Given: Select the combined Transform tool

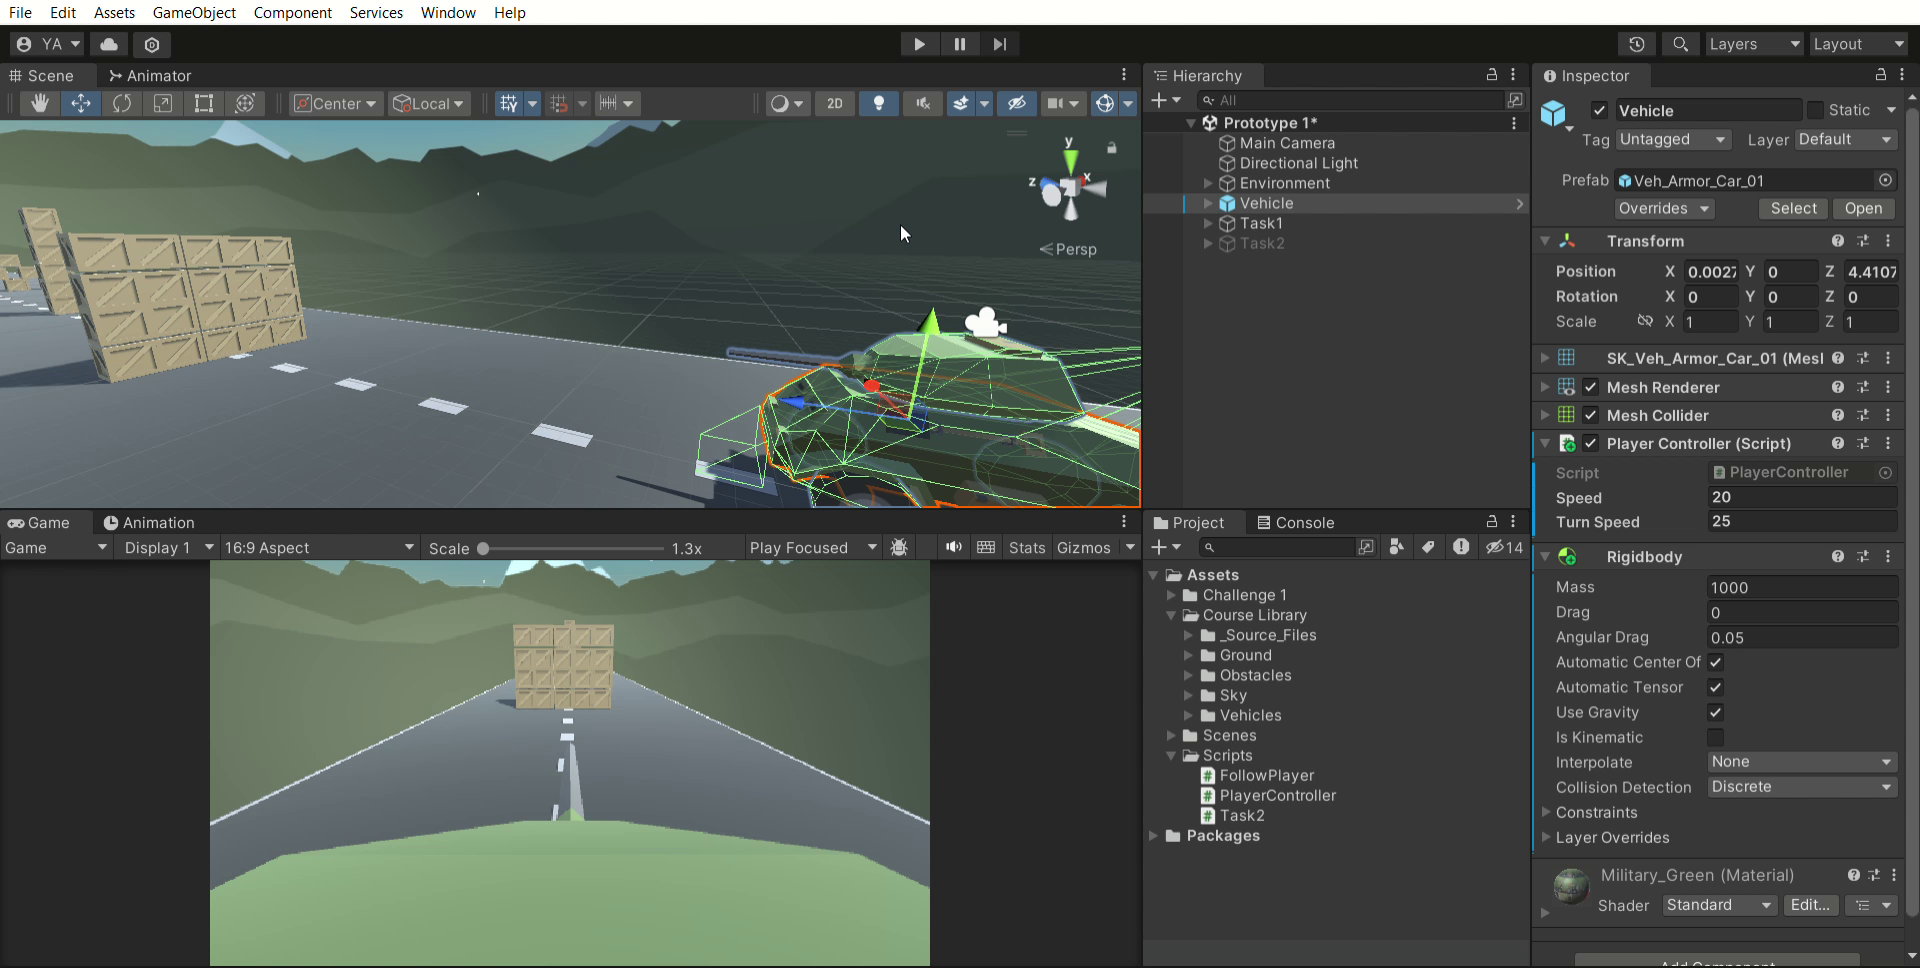Looking at the screenshot, I should [x=245, y=103].
